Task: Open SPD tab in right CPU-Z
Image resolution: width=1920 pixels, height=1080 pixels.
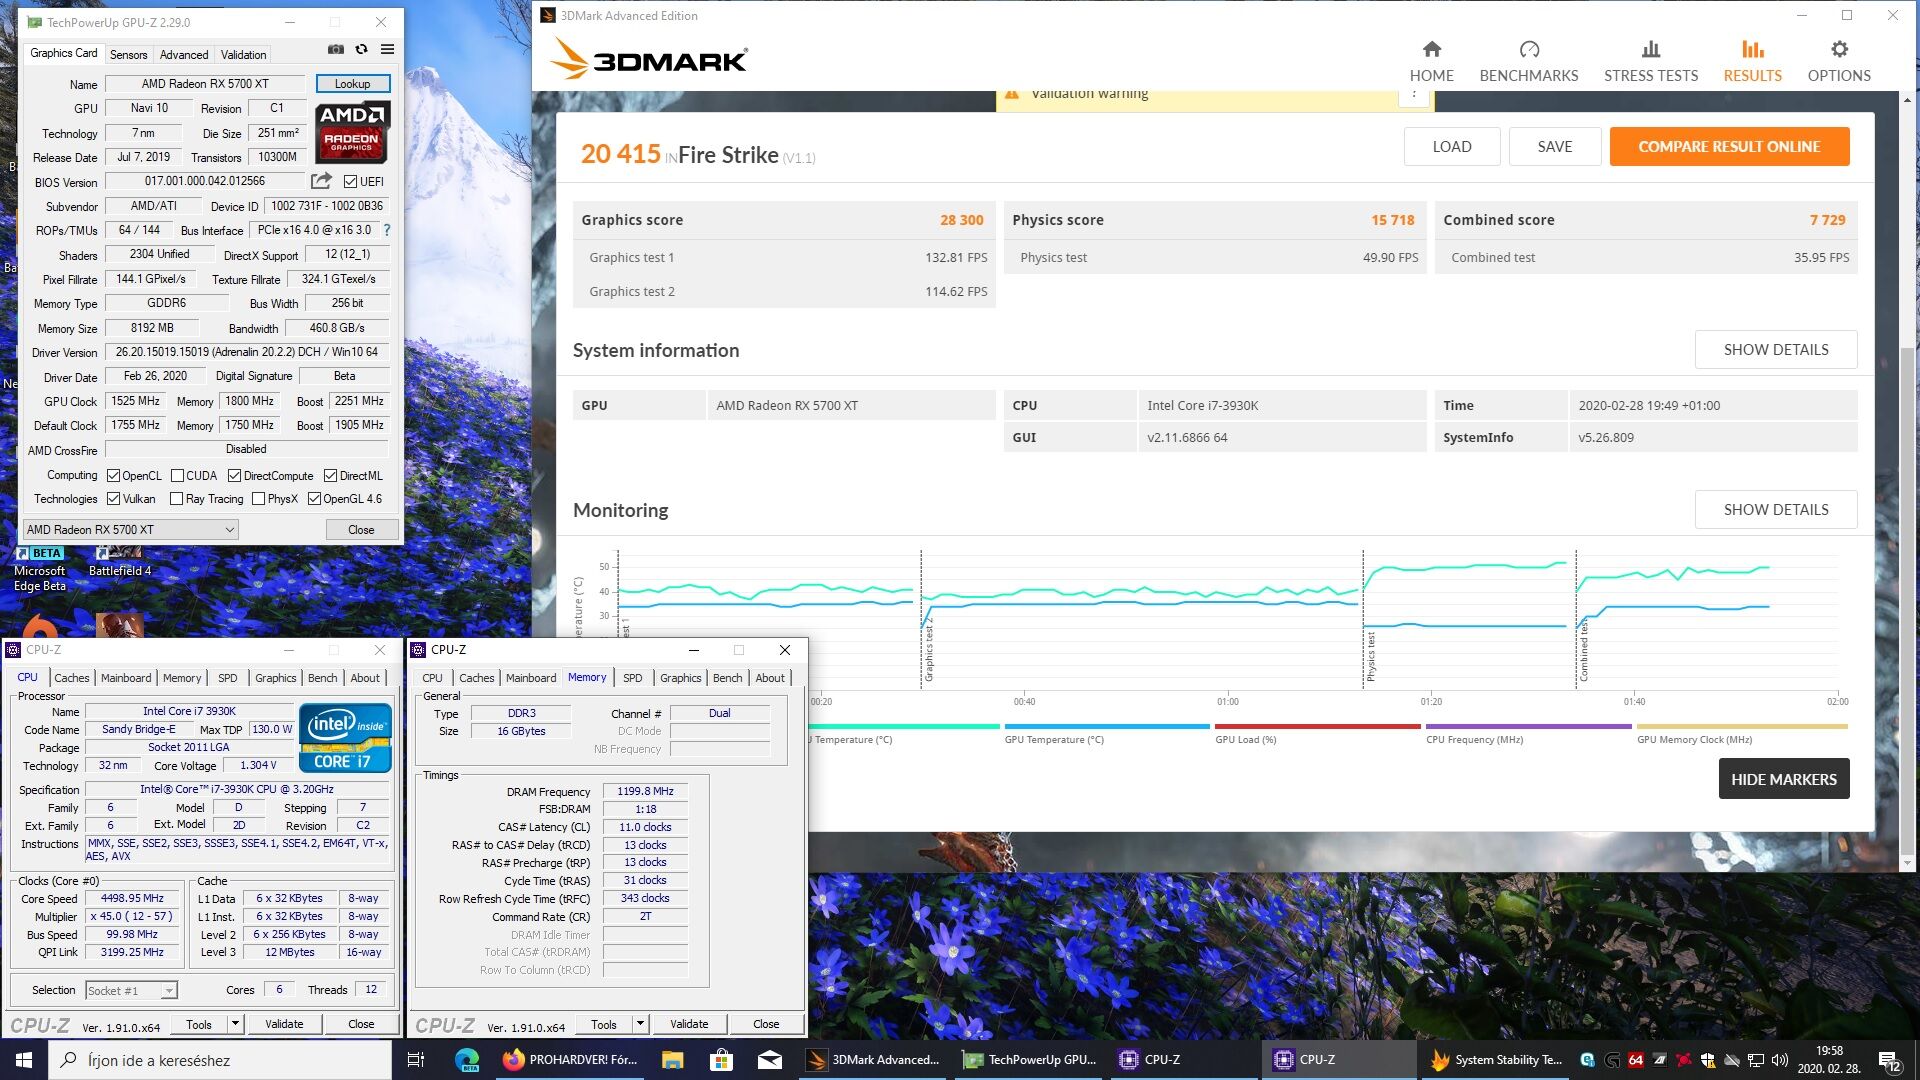Action: pyautogui.click(x=633, y=678)
